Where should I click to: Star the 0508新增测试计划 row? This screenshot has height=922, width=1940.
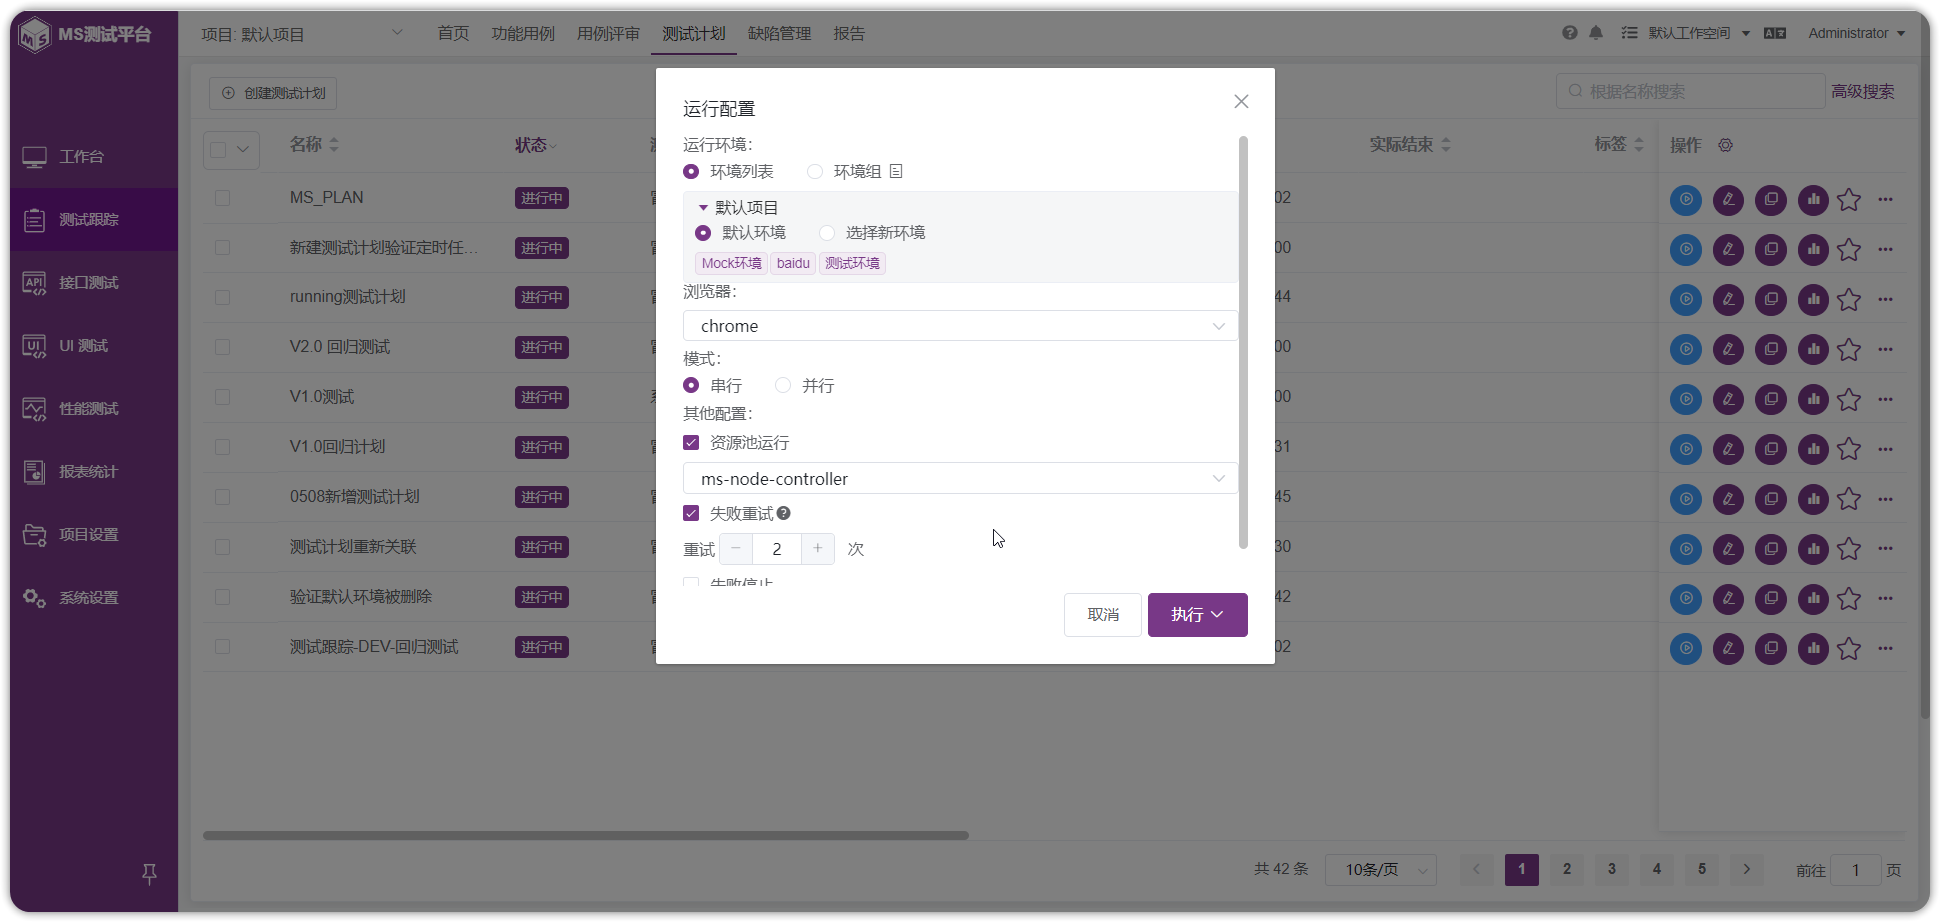1849,499
